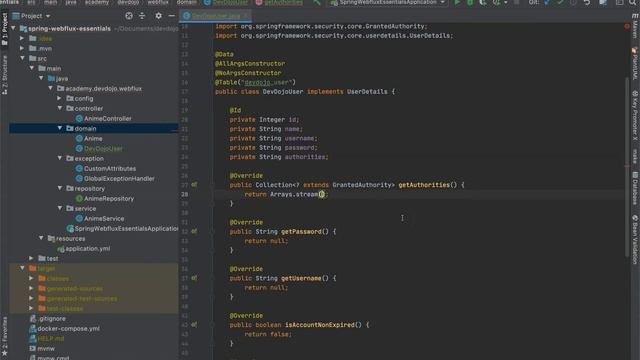Run with coverage icon in the toolbar
The width and height of the screenshot is (640, 360).
click(x=483, y=2)
